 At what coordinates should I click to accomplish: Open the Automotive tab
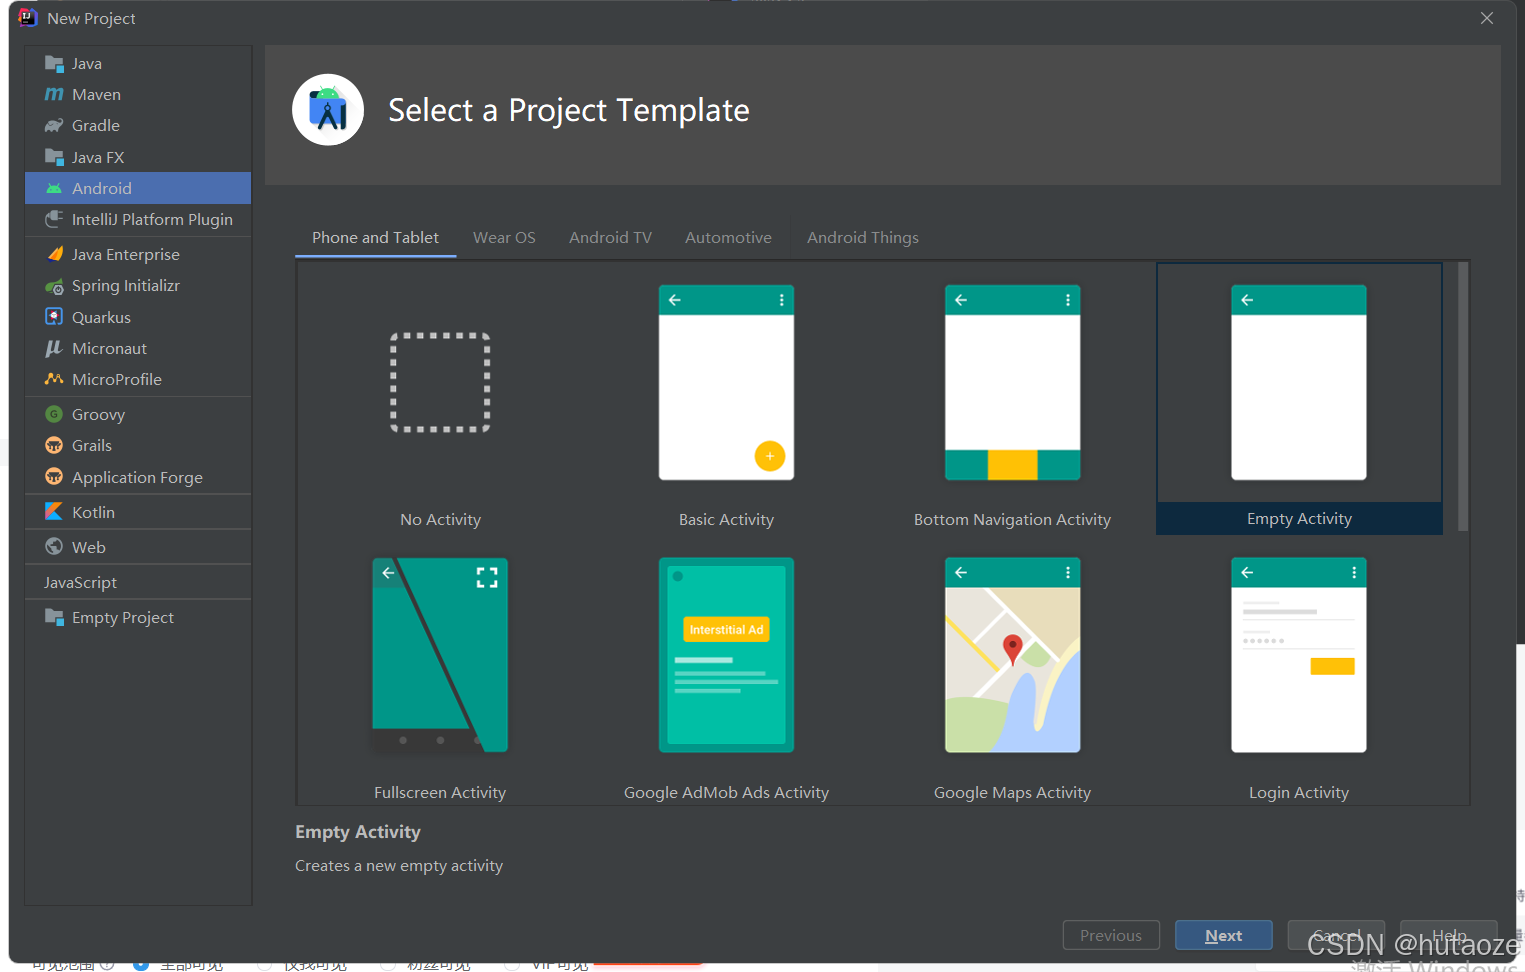728,238
